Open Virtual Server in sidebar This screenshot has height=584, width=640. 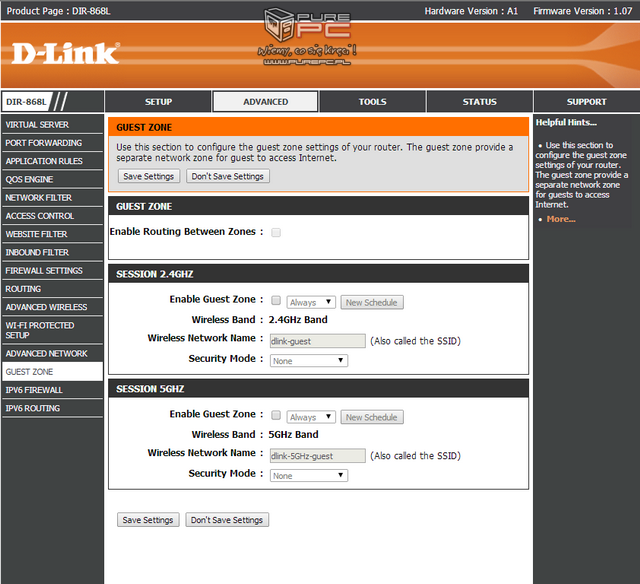click(x=52, y=124)
